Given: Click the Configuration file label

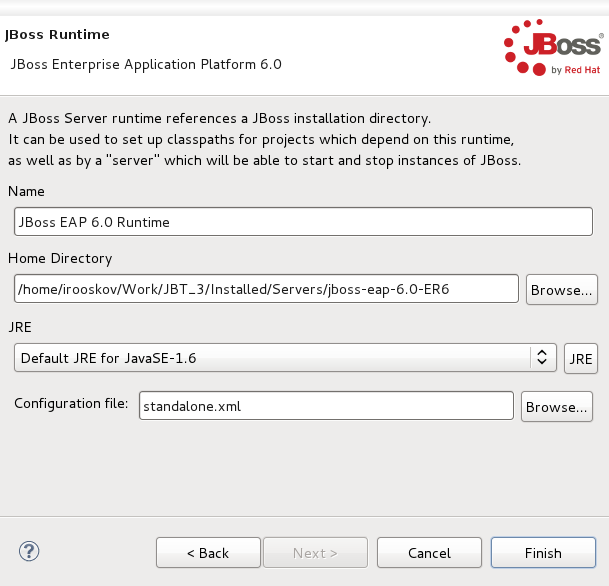Looking at the screenshot, I should coord(71,404).
